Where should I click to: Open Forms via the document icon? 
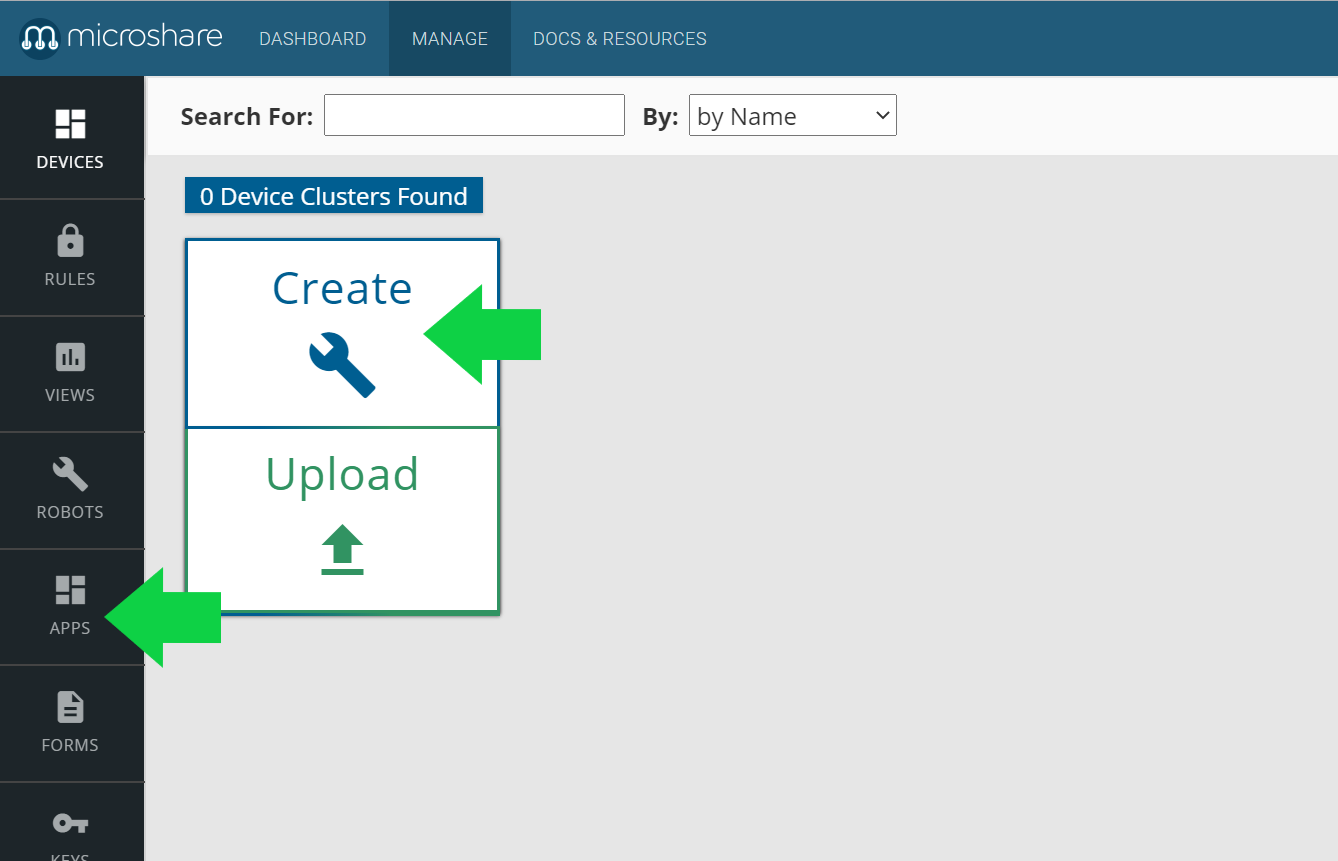tap(70, 707)
